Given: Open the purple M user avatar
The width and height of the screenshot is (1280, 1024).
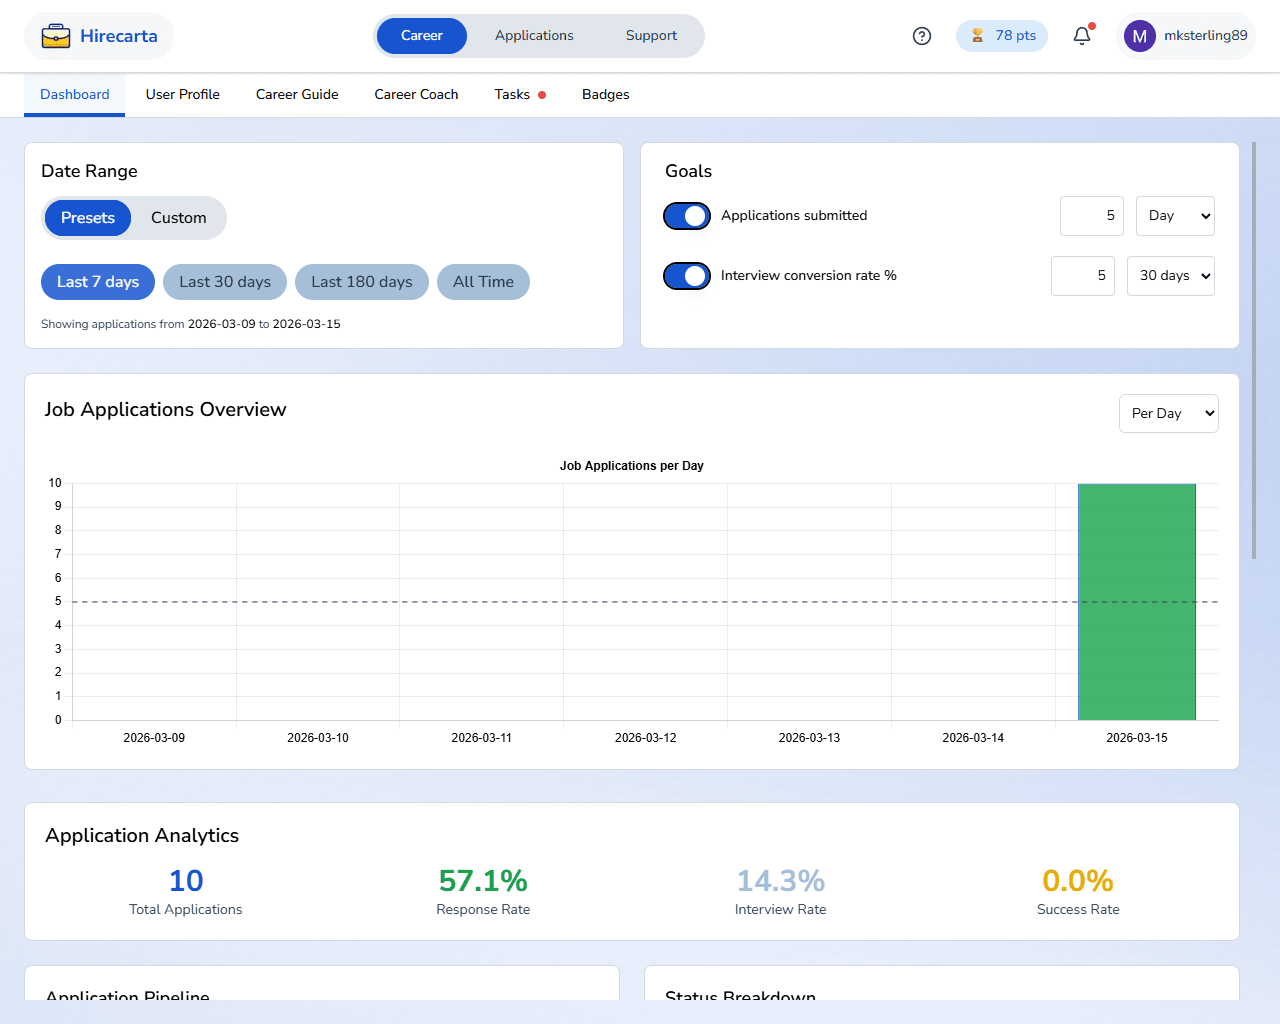Looking at the screenshot, I should [x=1139, y=36].
